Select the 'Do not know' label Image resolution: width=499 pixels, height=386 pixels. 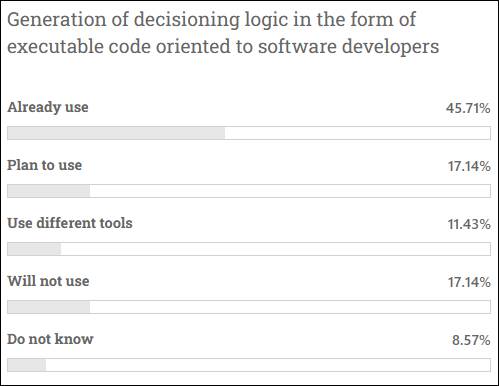pos(50,339)
